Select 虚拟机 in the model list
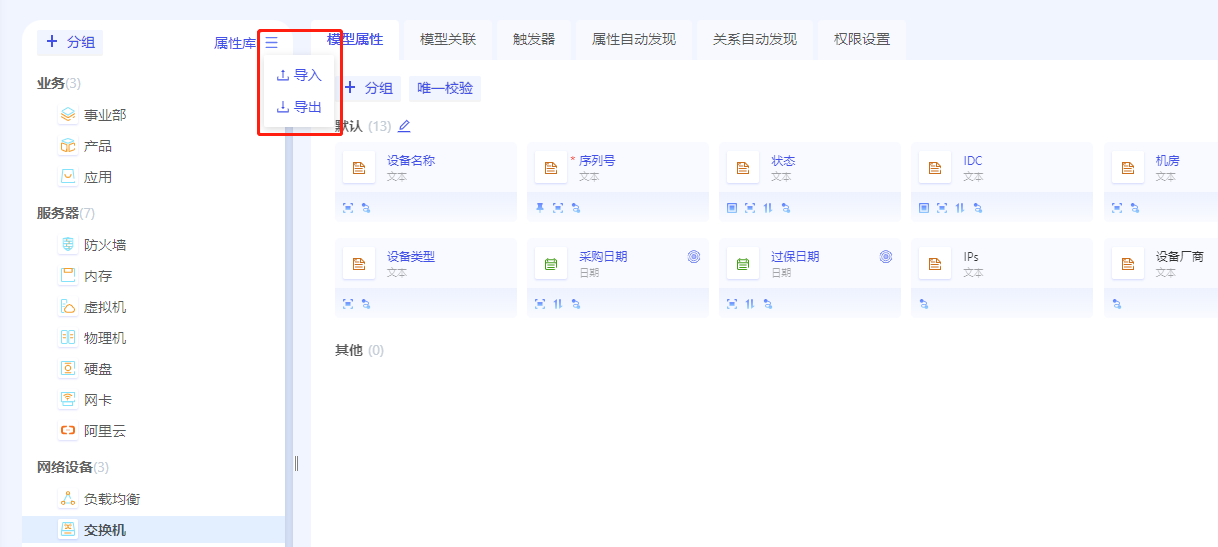 coord(105,307)
